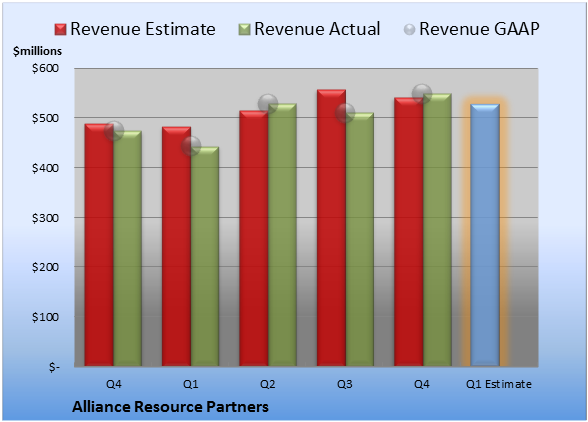Select the red estimate bar above Q3
This screenshot has width=588, height=422.
(x=331, y=228)
